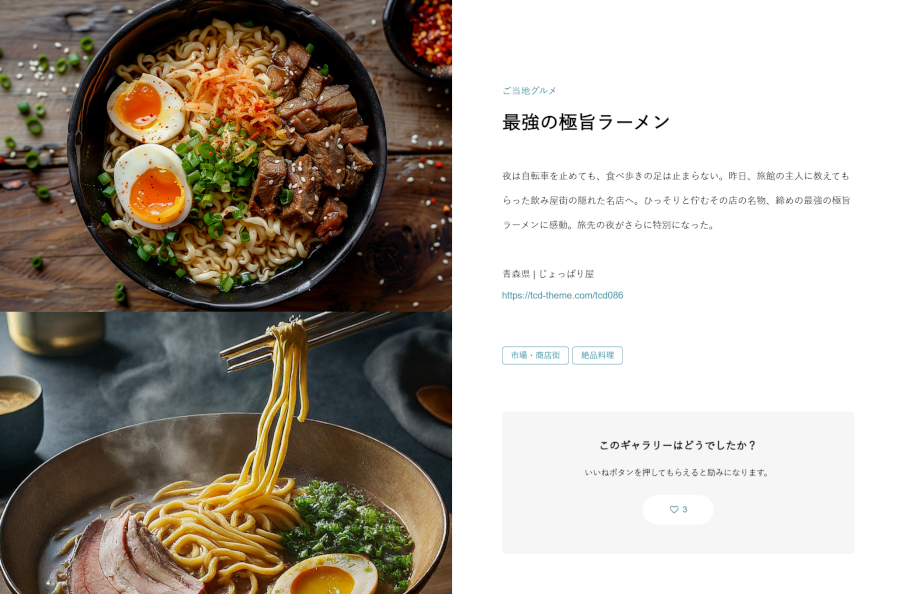Screen dimensions: 900x594
Task: Open the bottom ramen photo with steam
Action: [226, 453]
